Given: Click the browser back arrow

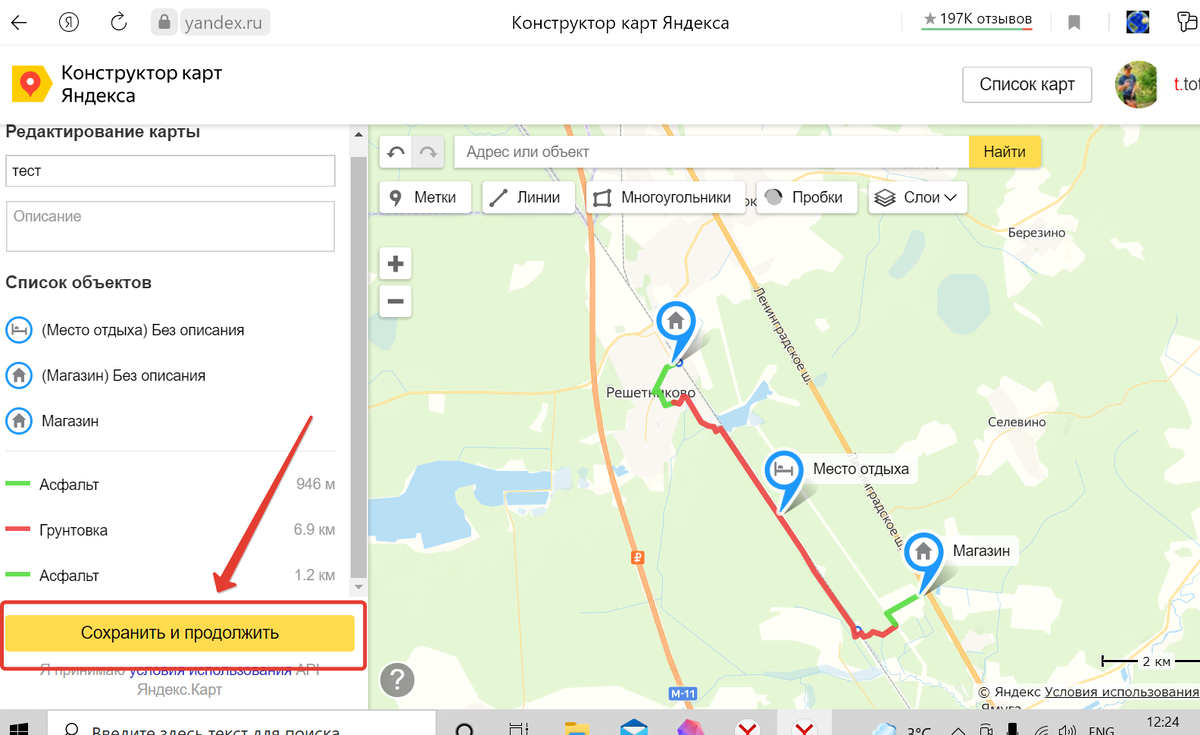Looking at the screenshot, I should 18,22.
